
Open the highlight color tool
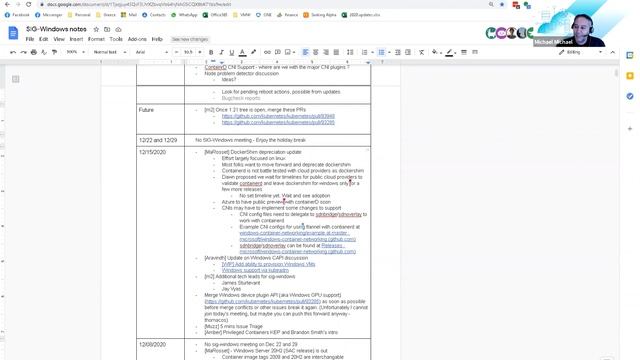tap(253, 52)
